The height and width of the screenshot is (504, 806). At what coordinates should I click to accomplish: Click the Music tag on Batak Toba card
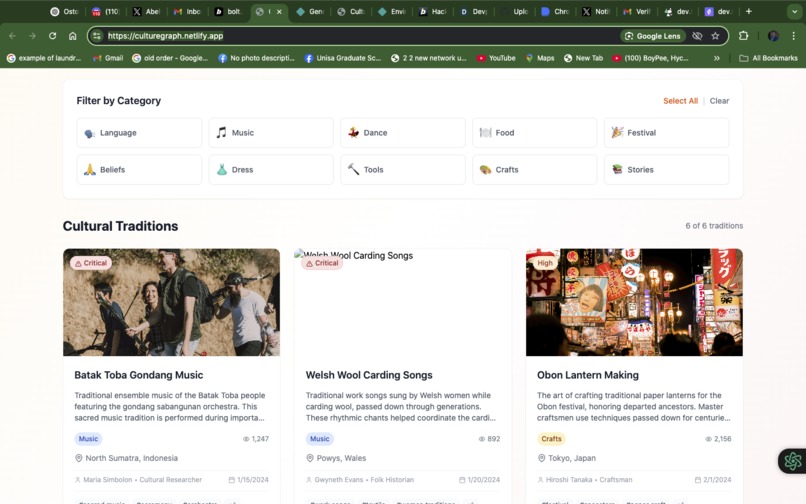pos(88,439)
